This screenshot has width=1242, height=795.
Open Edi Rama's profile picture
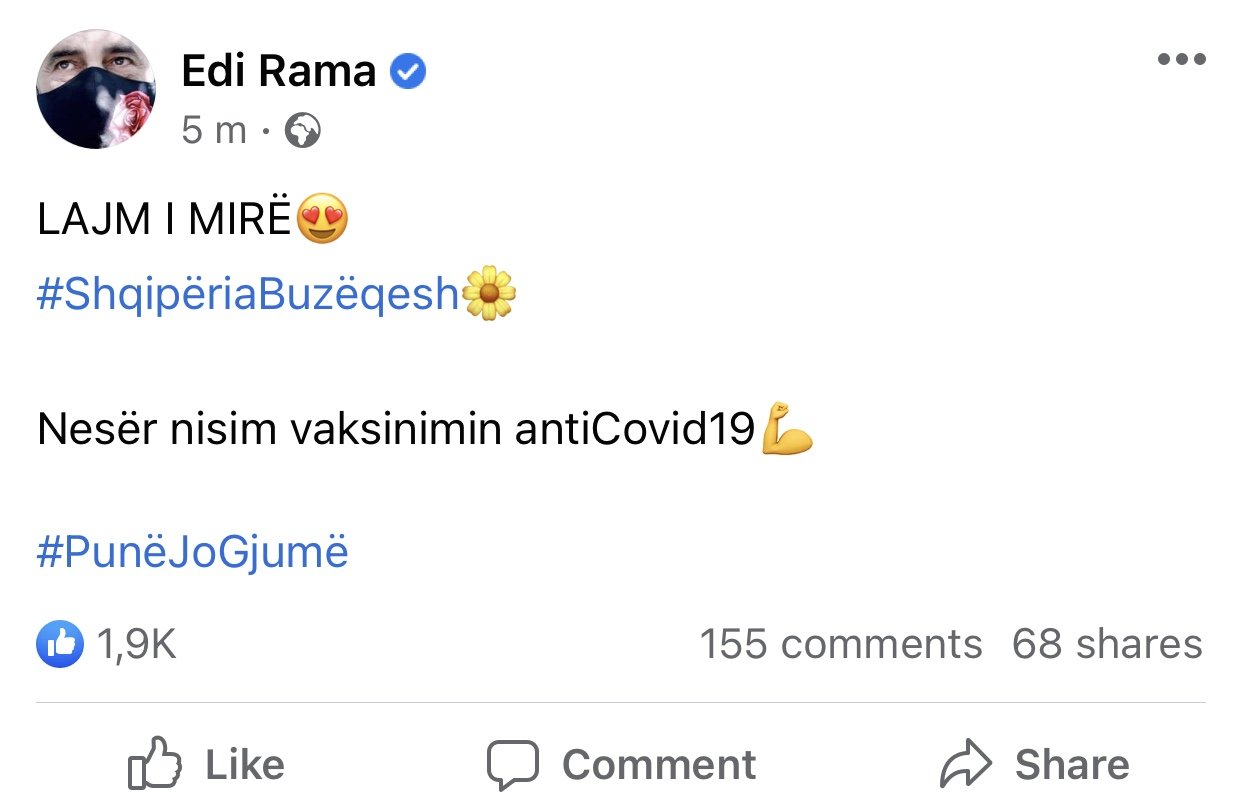click(x=96, y=89)
